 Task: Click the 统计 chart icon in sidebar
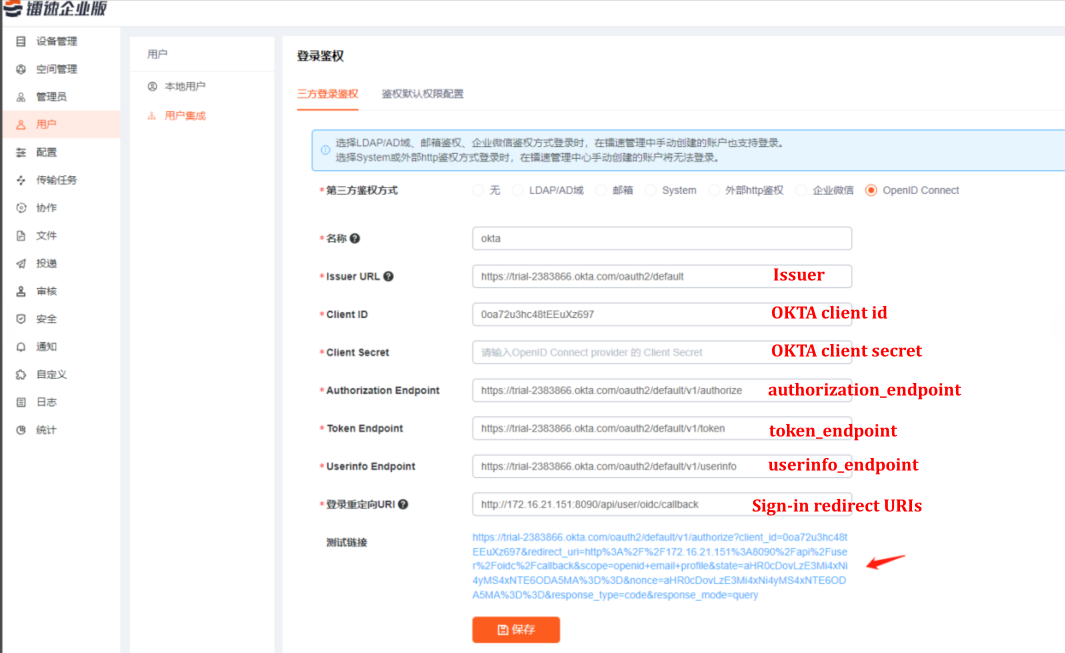pyautogui.click(x=21, y=430)
